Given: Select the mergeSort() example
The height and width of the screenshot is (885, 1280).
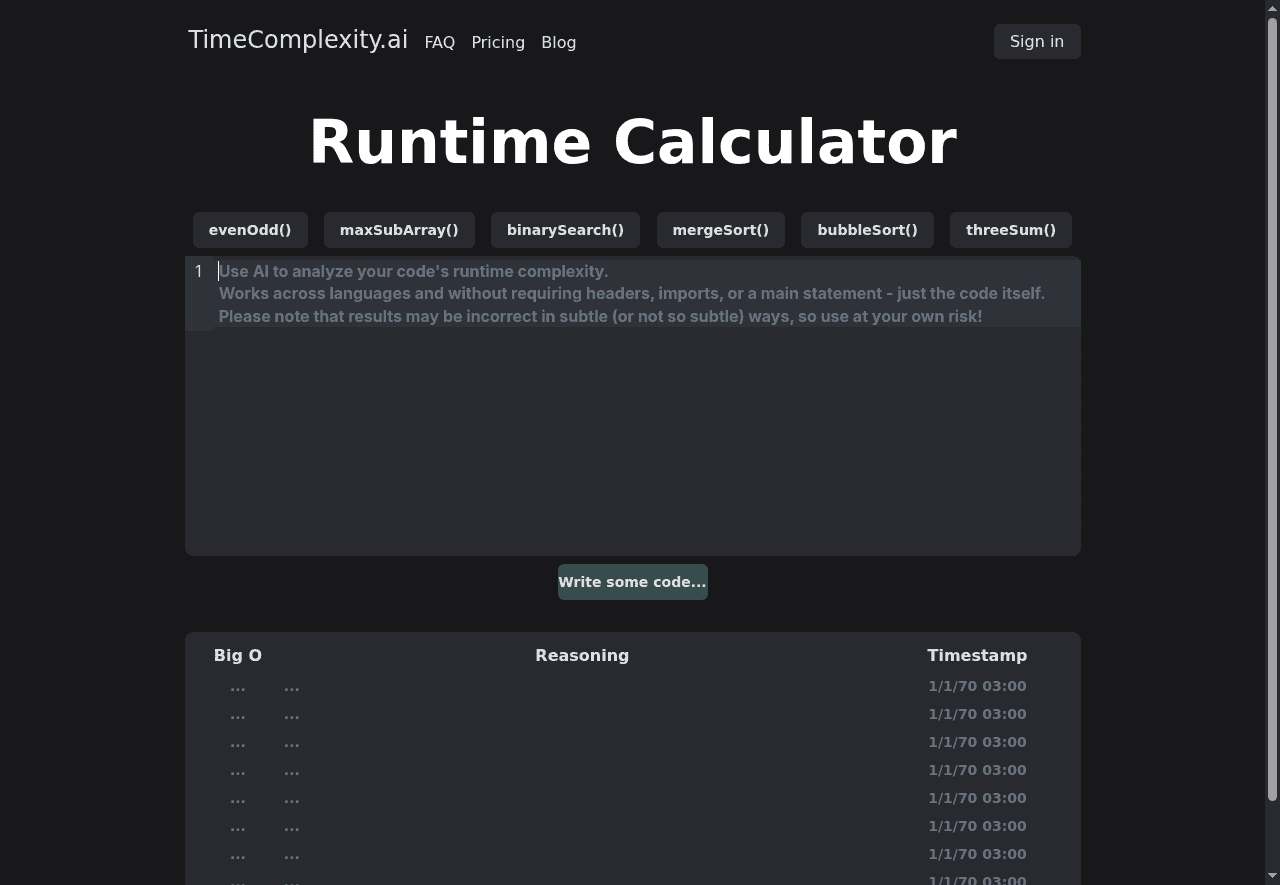Looking at the screenshot, I should 721,230.
